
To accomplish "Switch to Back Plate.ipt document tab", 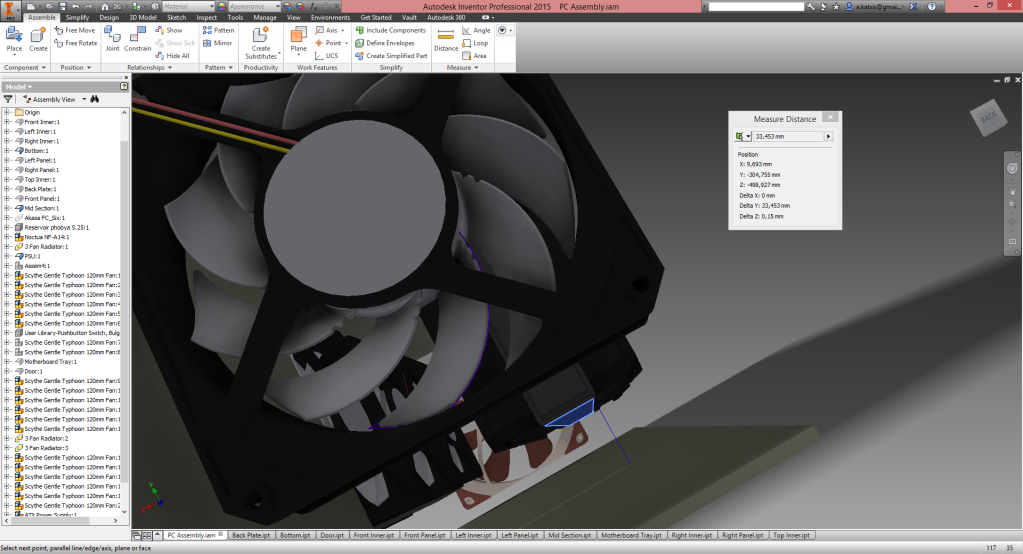I will coord(251,535).
